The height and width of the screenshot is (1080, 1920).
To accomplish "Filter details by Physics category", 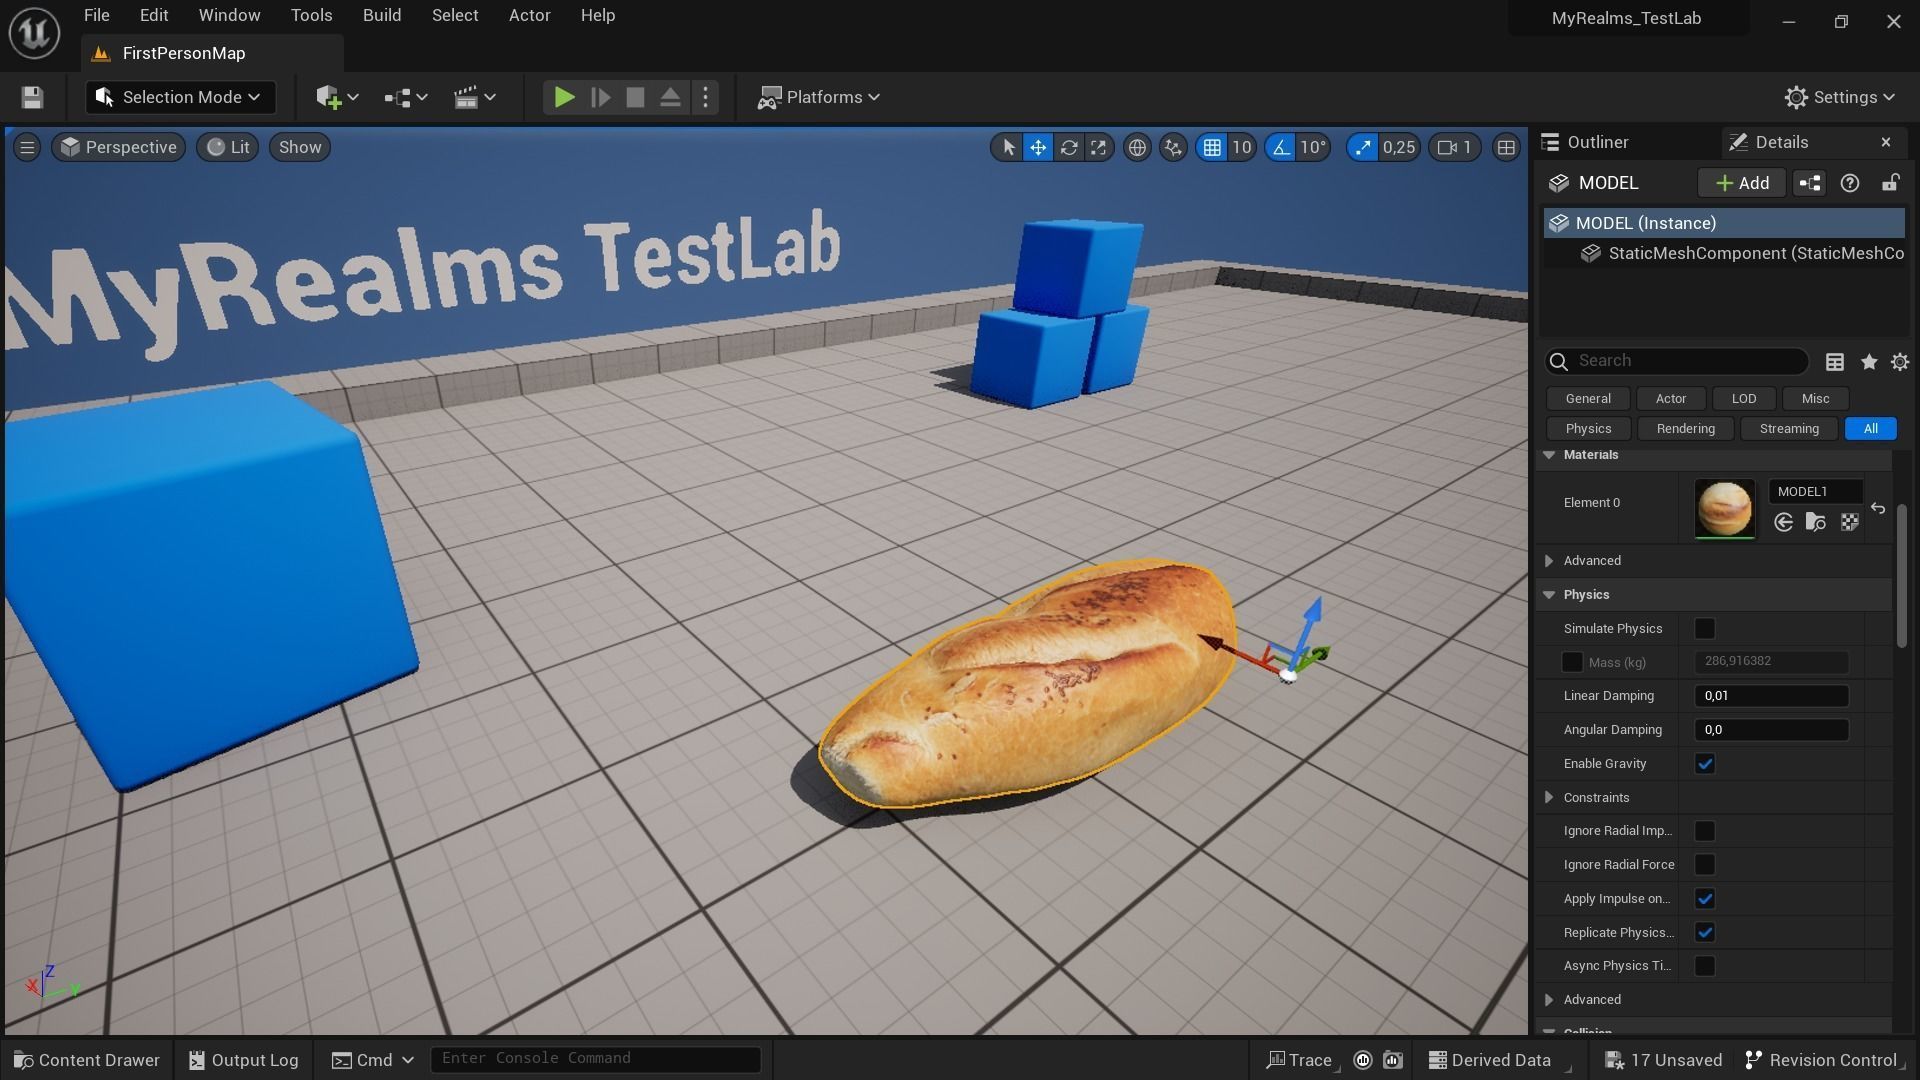I will pos(1588,429).
